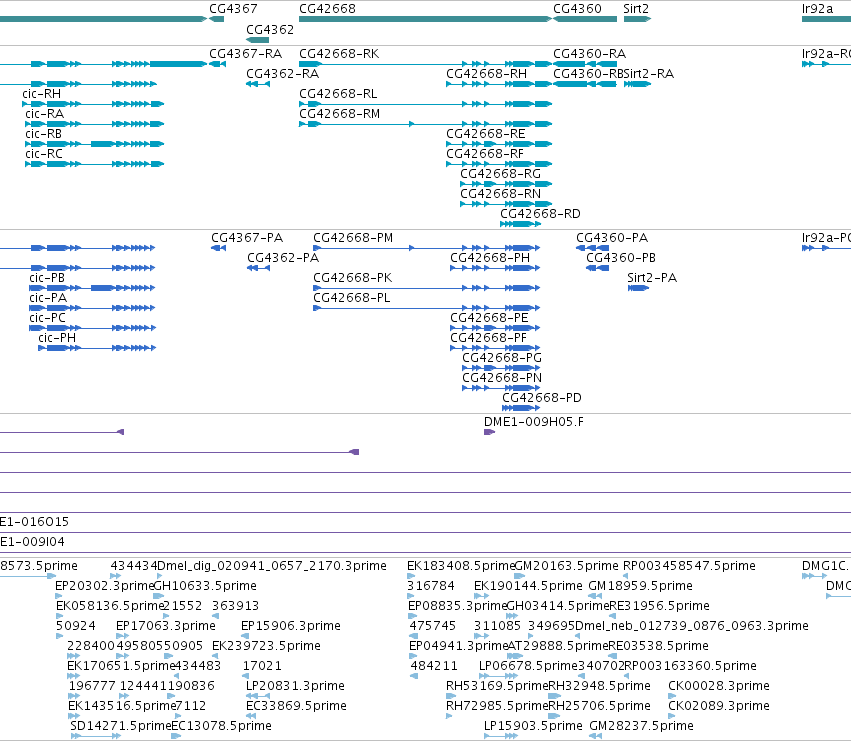The width and height of the screenshot is (851, 741).
Task: Select protein cic-PH
Action: coord(57,339)
